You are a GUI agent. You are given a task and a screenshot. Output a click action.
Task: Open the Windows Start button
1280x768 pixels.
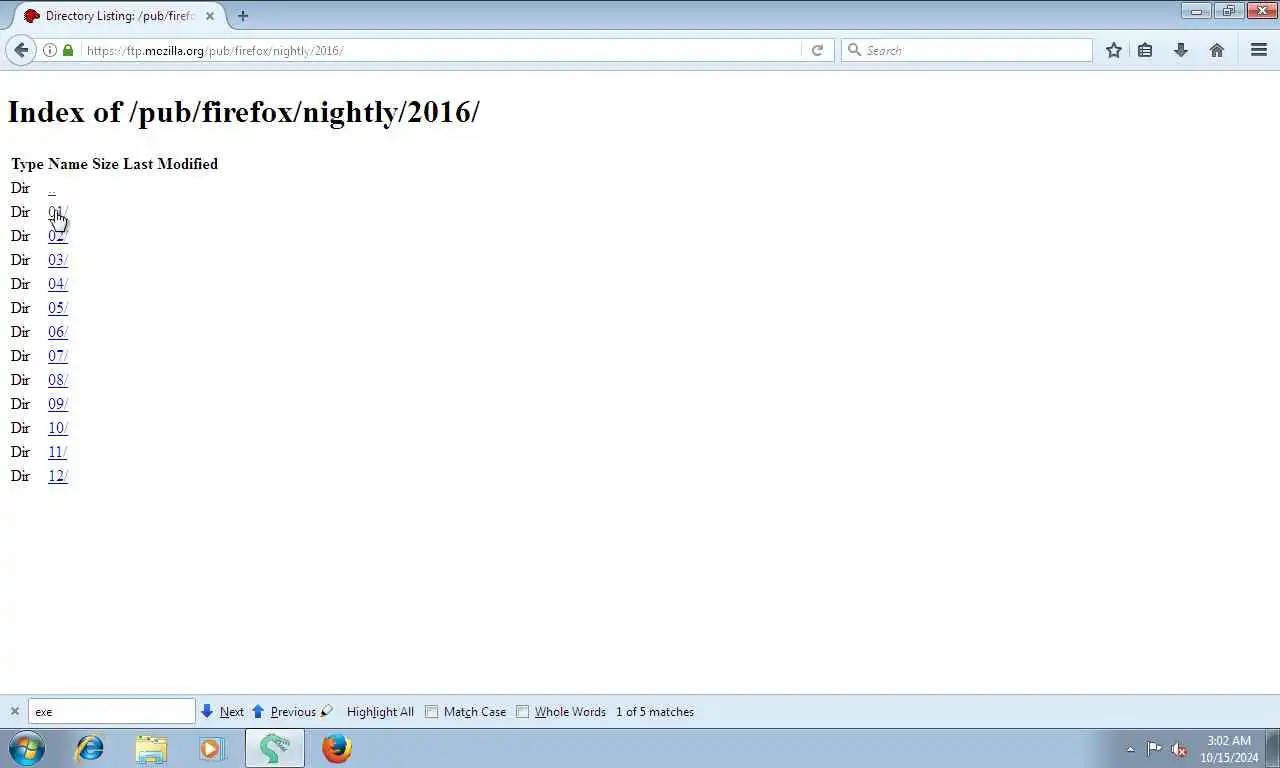click(x=27, y=748)
